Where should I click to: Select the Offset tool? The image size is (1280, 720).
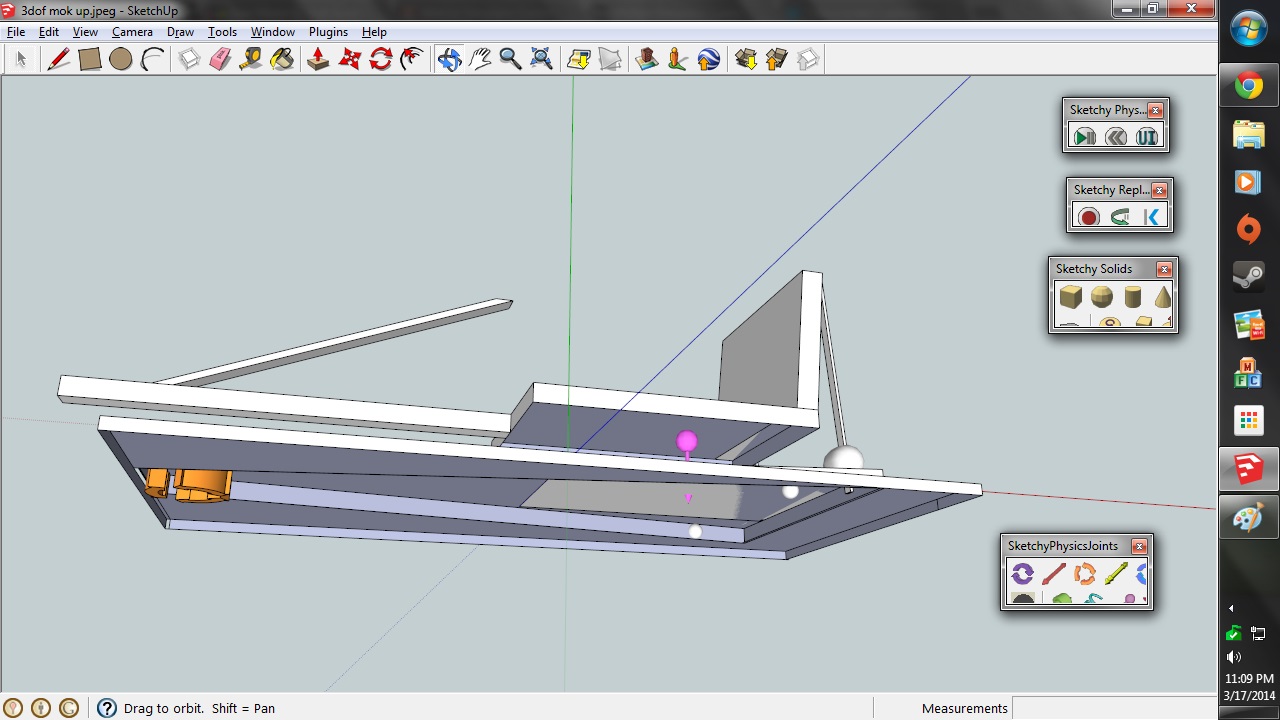point(411,60)
